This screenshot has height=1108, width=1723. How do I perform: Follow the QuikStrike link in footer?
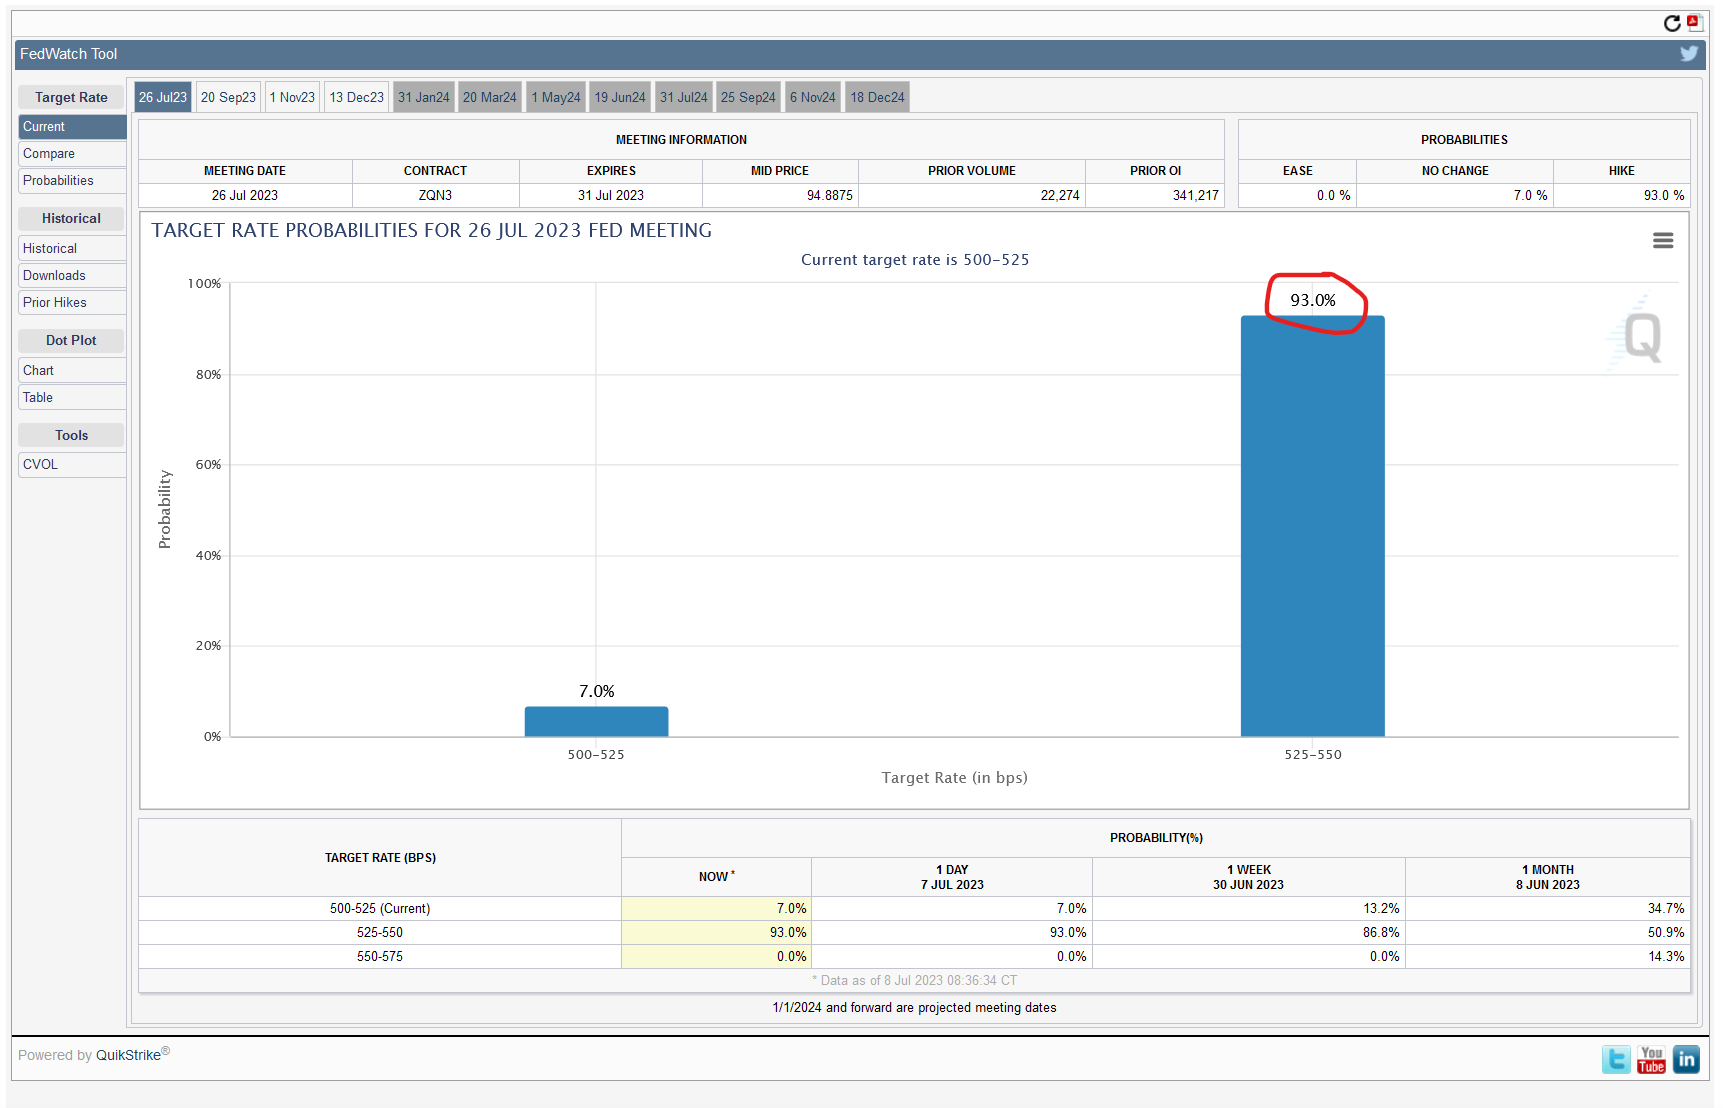128,1055
